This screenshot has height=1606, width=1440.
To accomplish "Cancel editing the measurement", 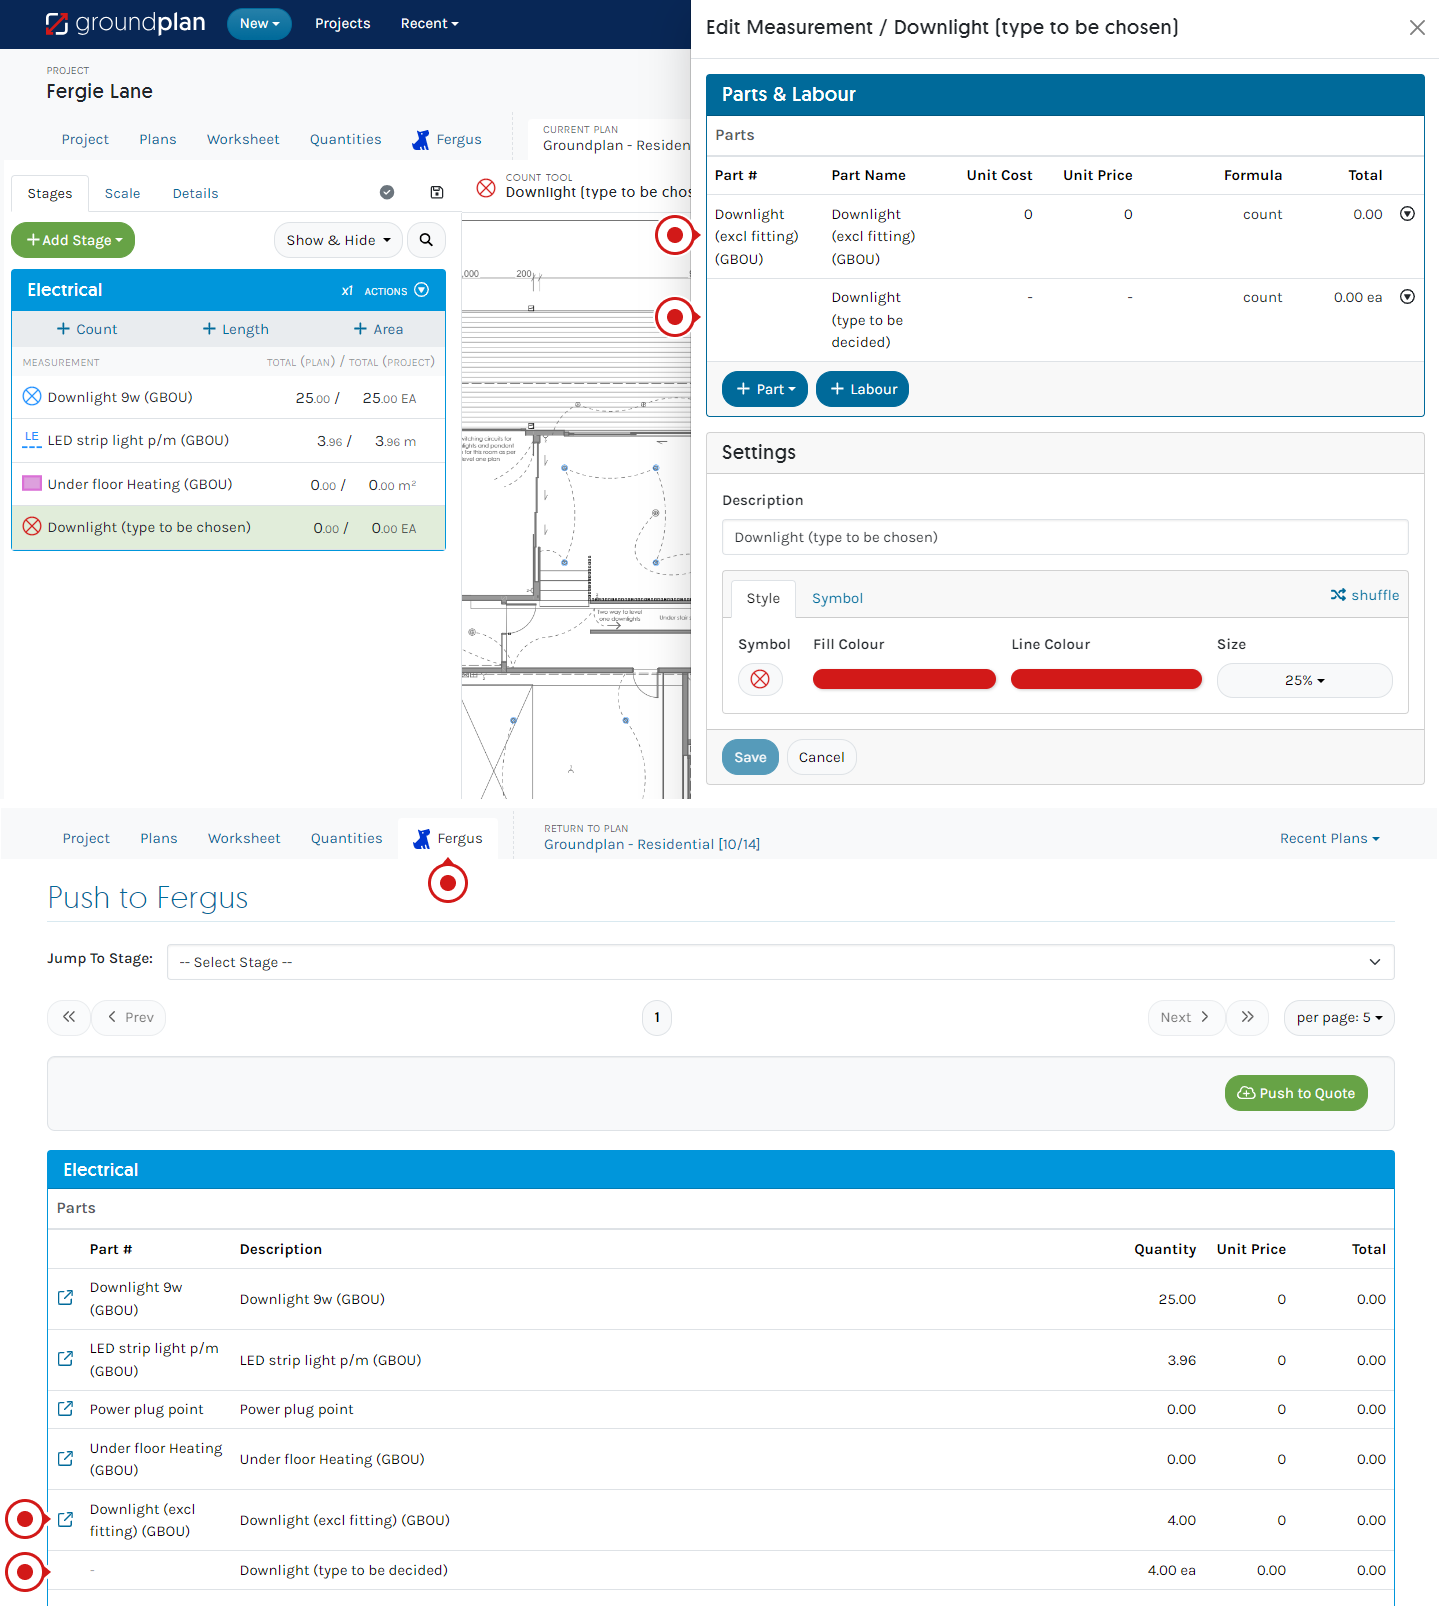I will [821, 757].
